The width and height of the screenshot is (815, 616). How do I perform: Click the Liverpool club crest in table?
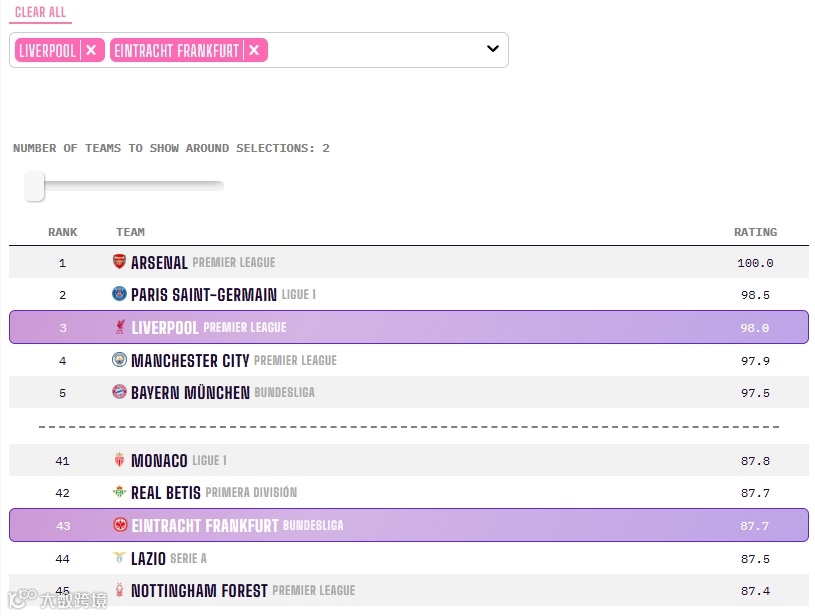120,327
